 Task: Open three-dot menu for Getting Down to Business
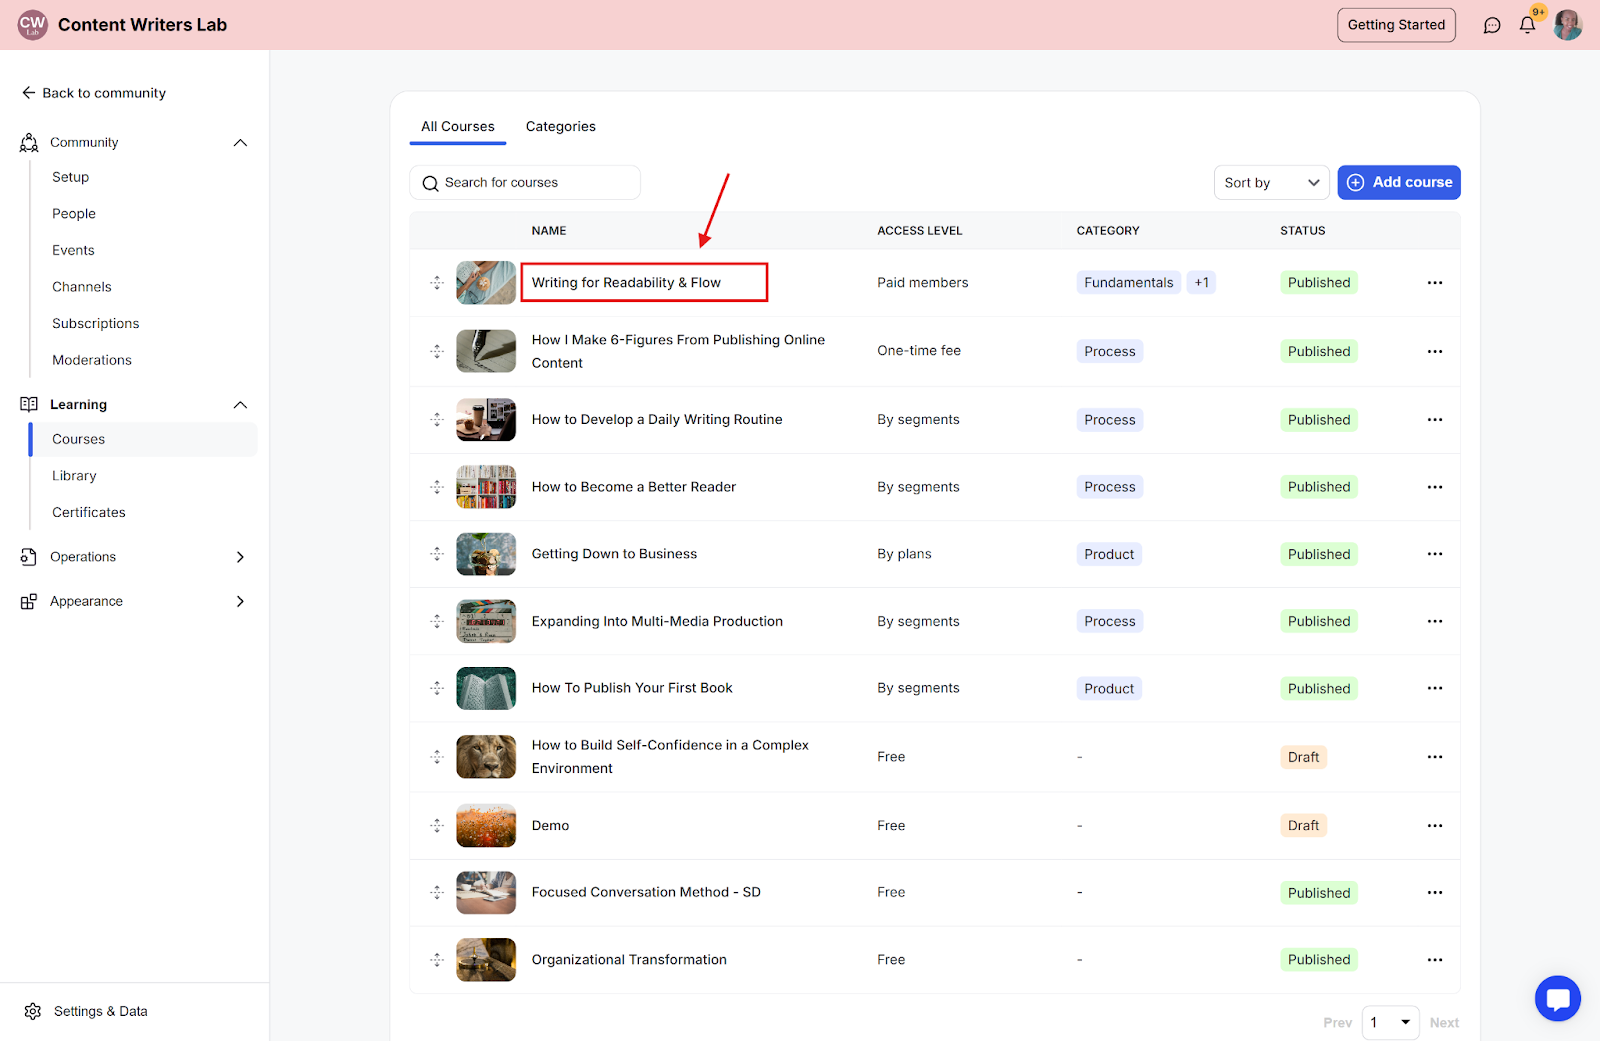1434,554
